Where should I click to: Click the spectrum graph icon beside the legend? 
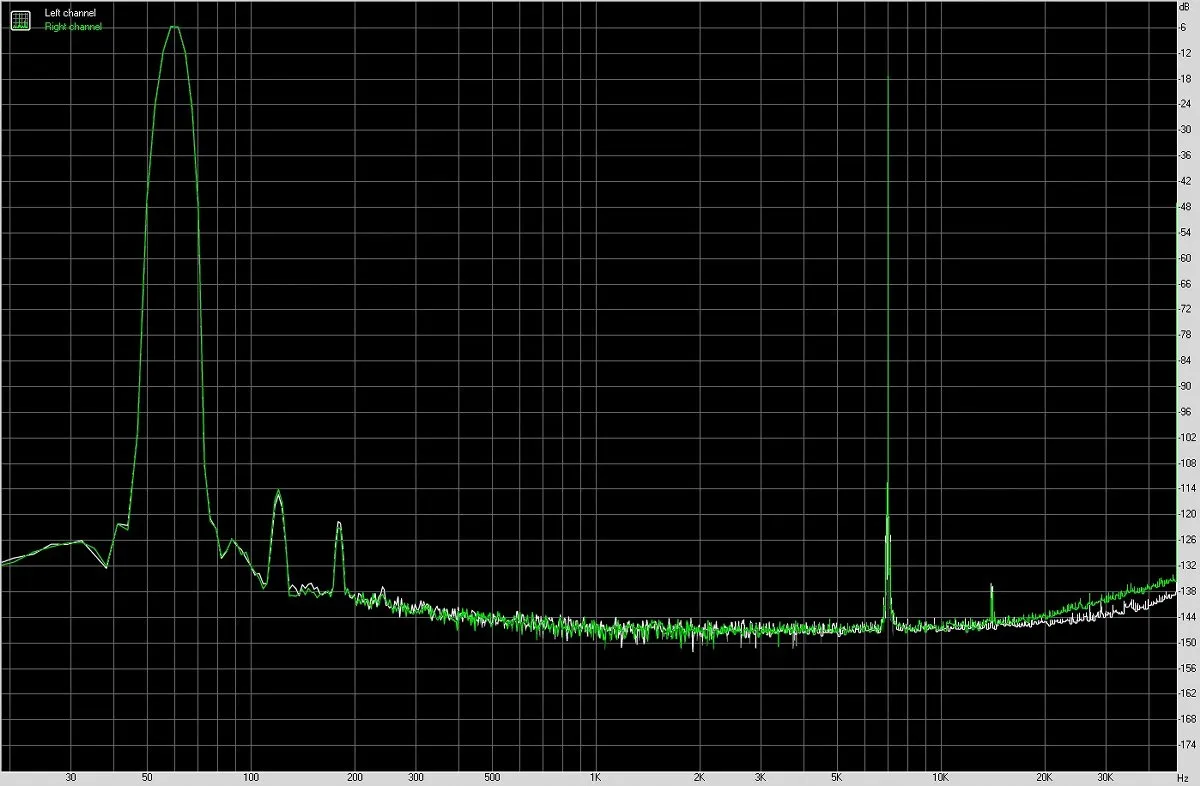click(x=20, y=19)
